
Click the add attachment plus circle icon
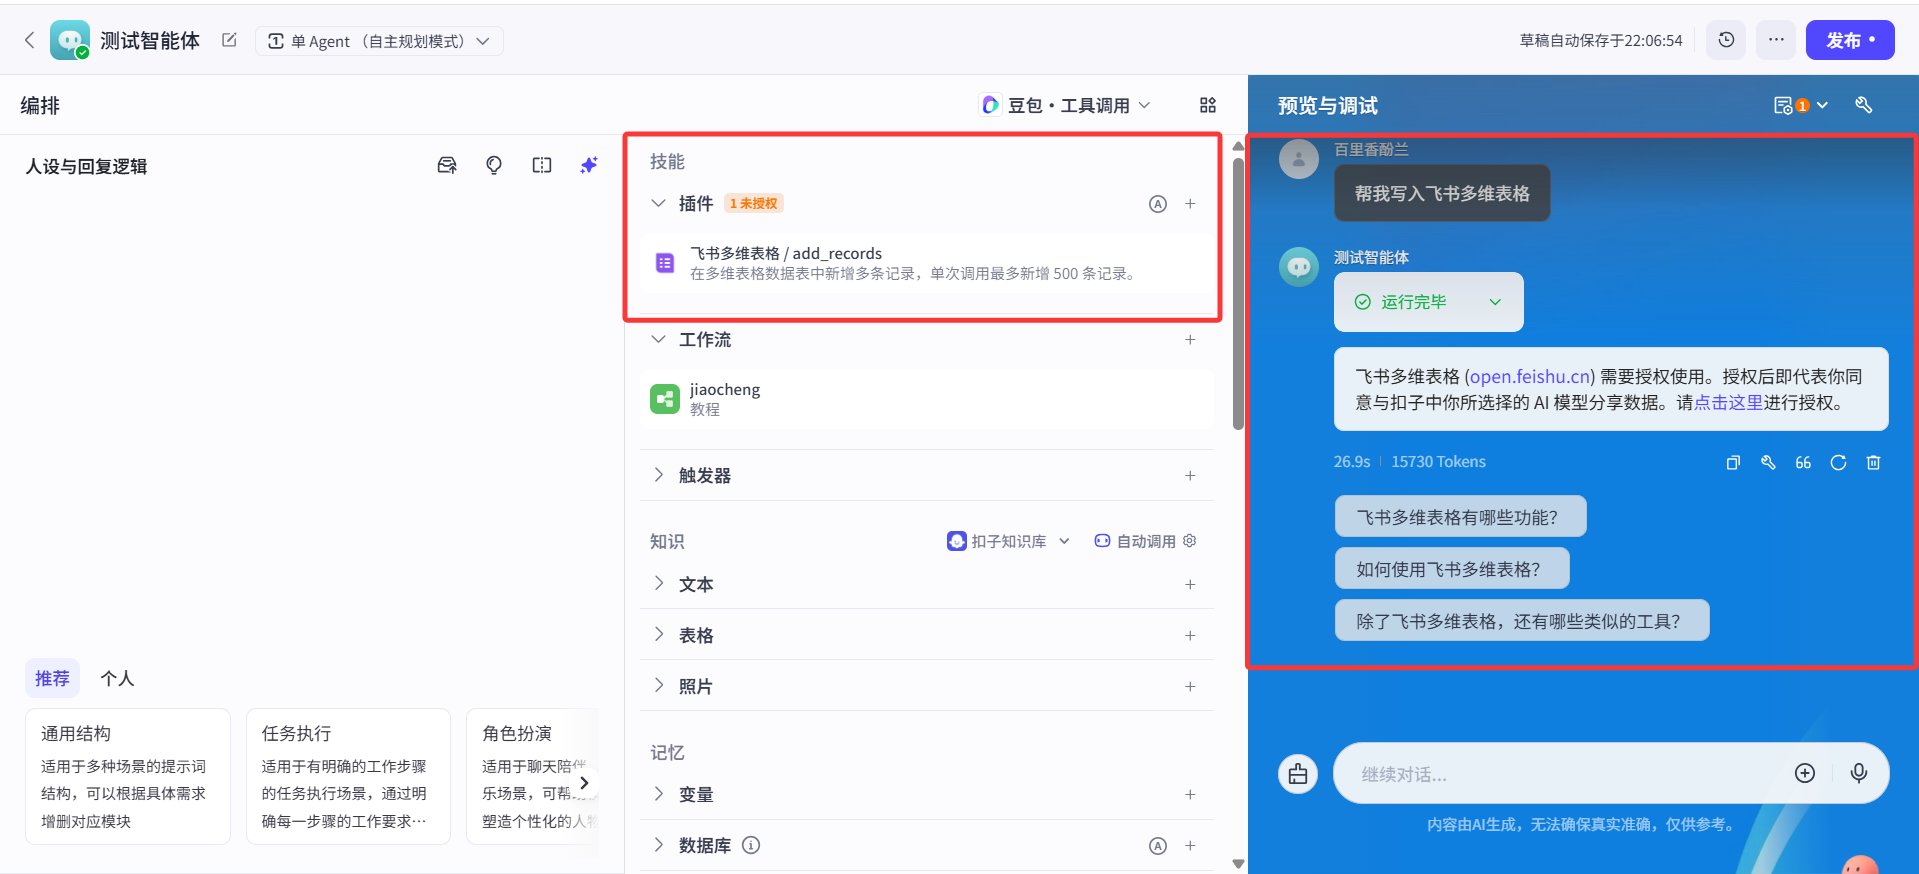1805,773
